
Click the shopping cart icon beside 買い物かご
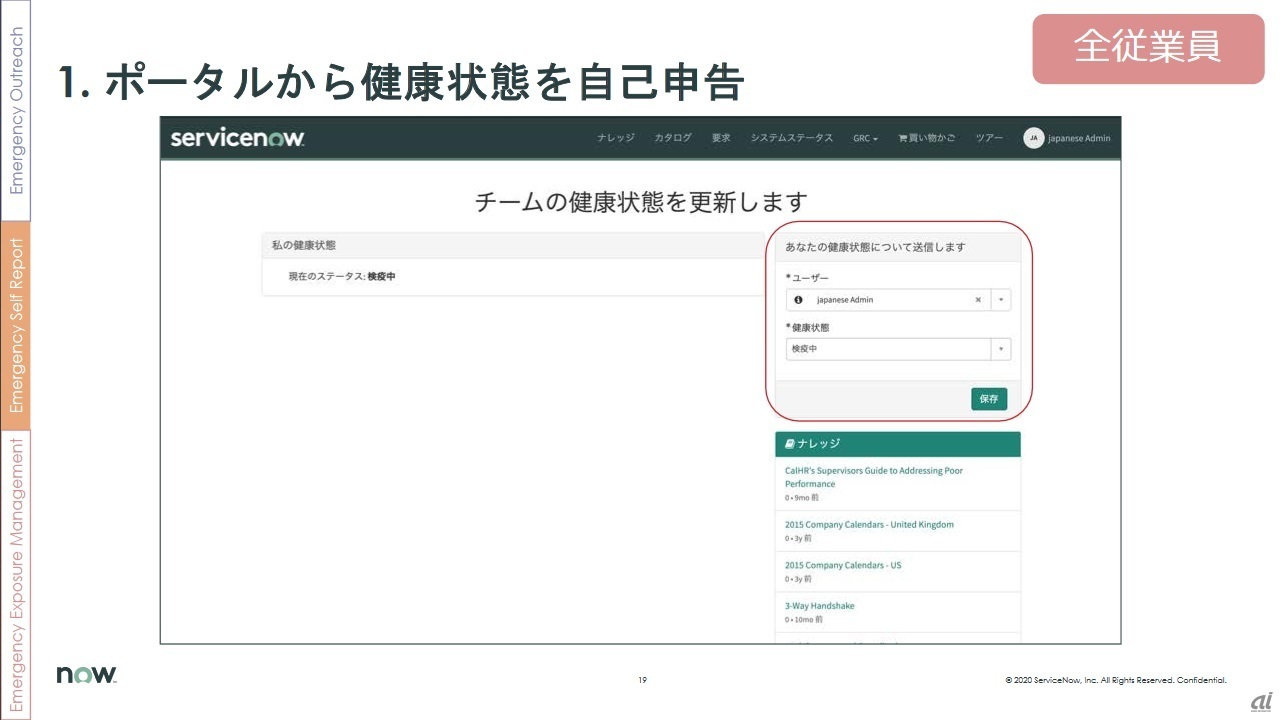pyautogui.click(x=903, y=139)
